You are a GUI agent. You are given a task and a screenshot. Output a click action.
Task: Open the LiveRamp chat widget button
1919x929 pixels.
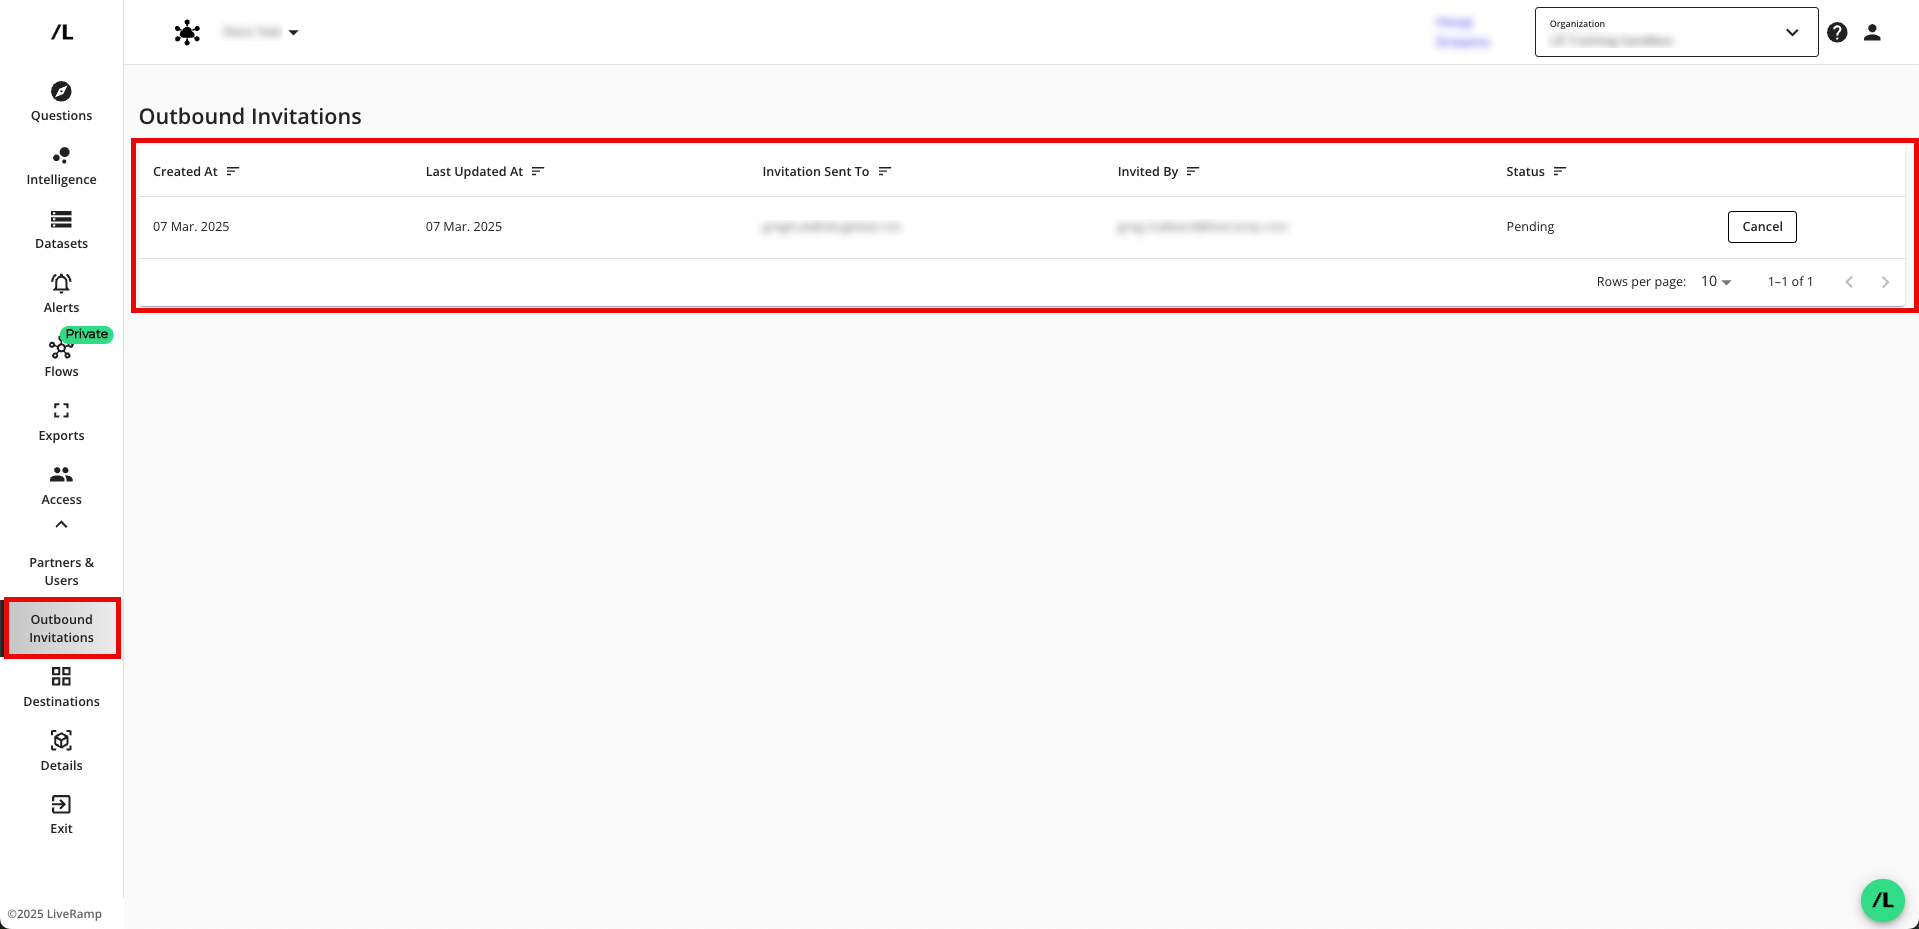[1882, 900]
